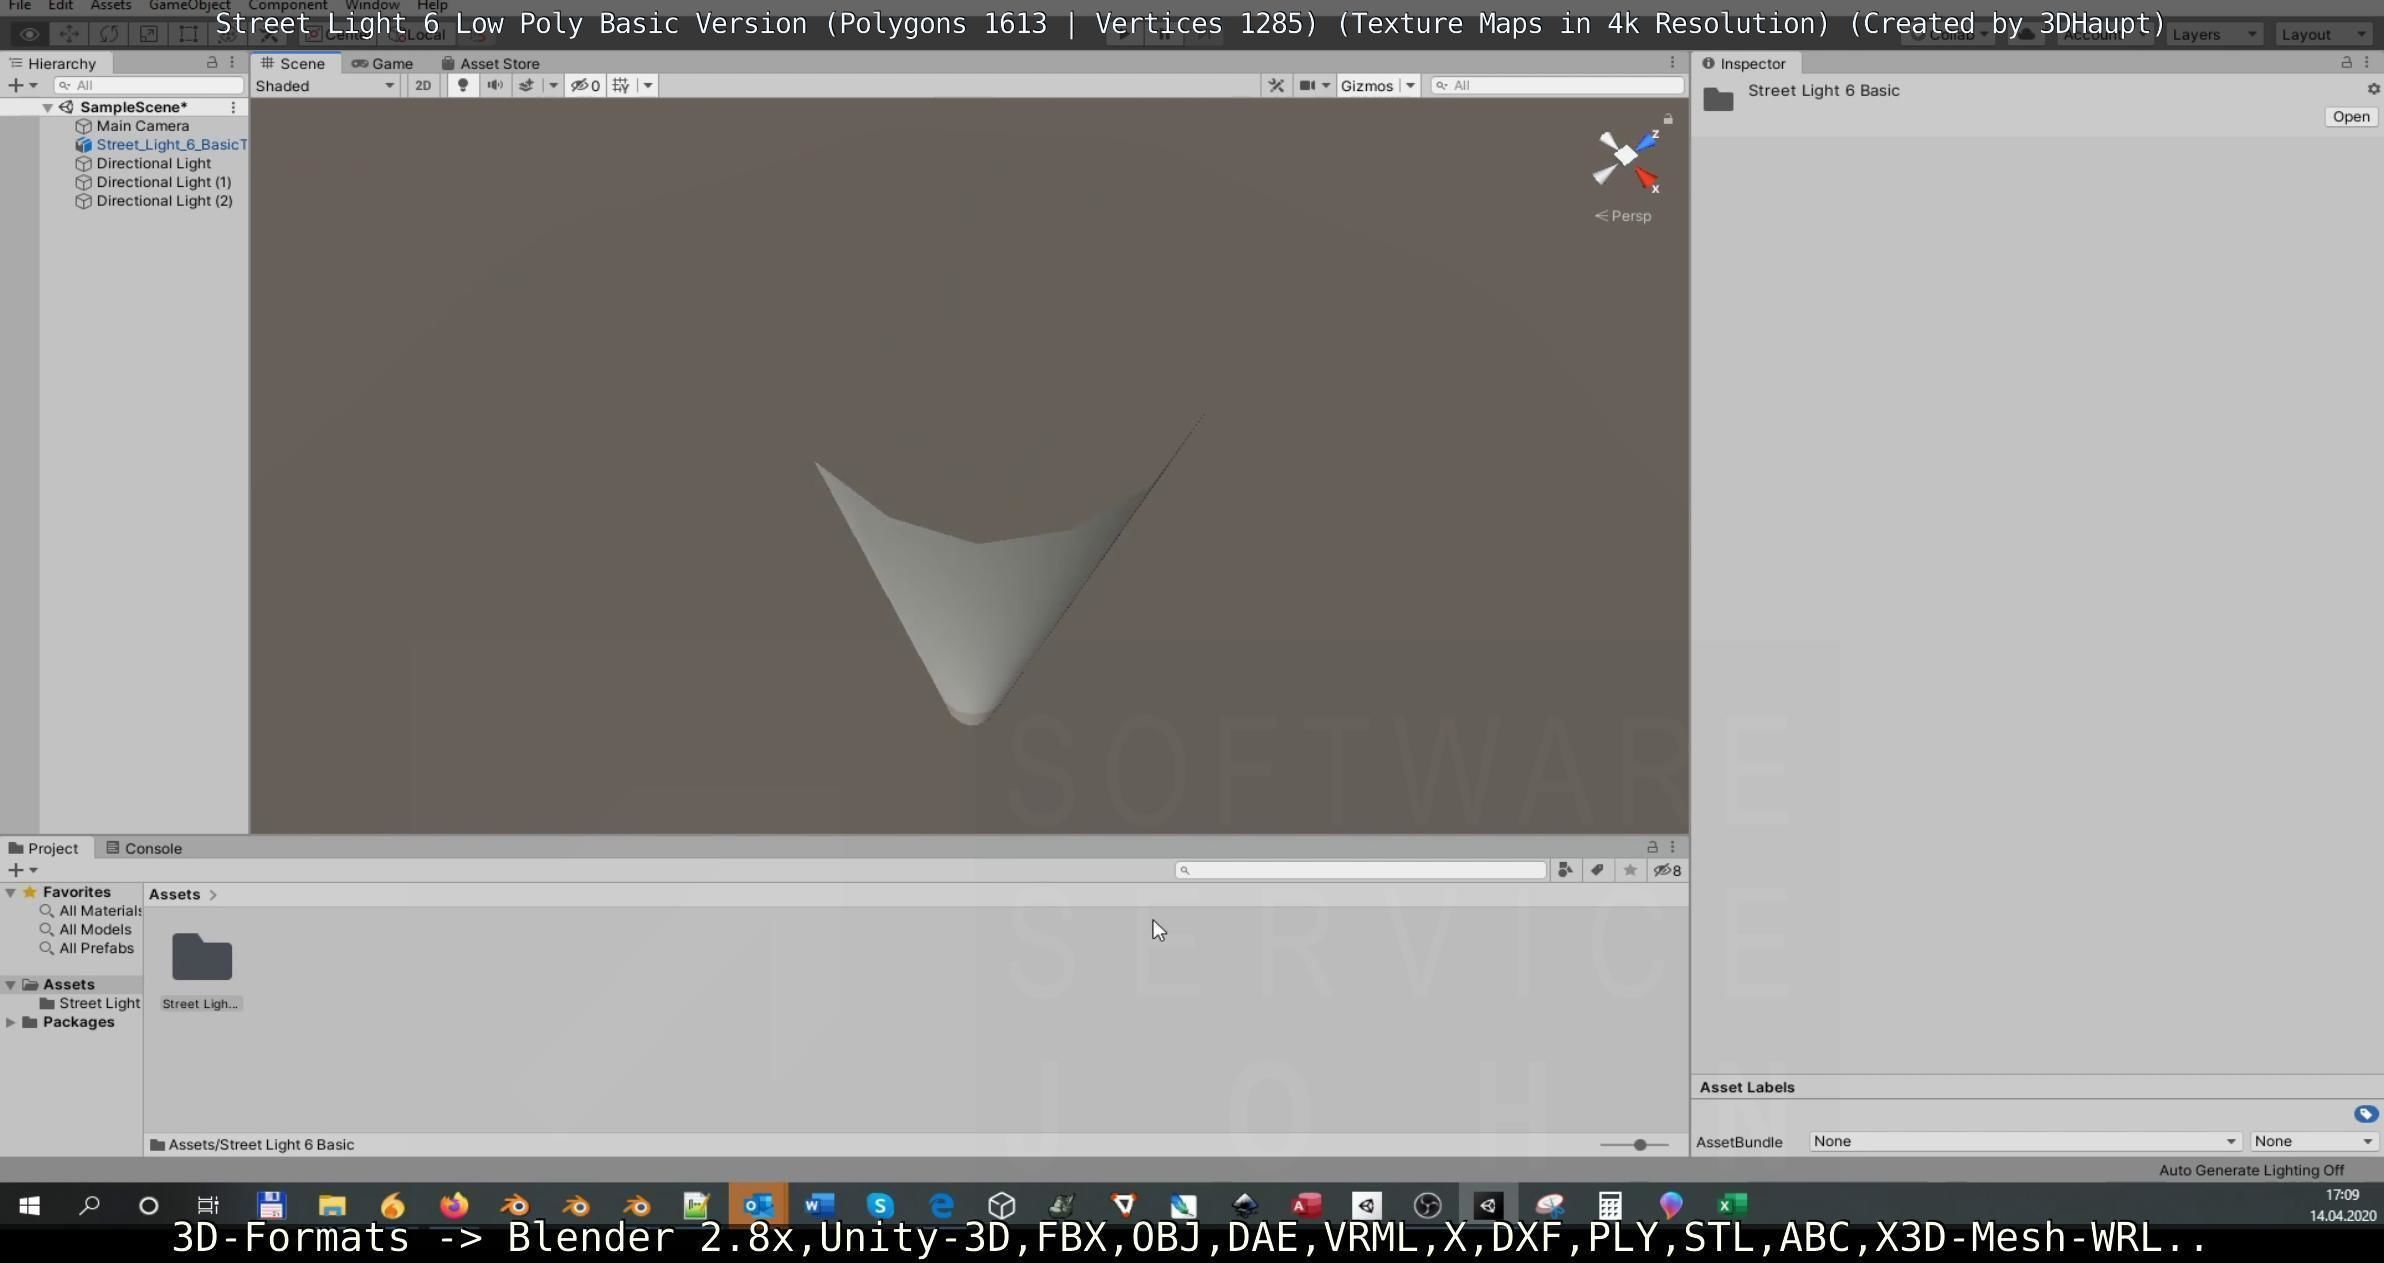Click the favorites star save-search icon

[1630, 870]
